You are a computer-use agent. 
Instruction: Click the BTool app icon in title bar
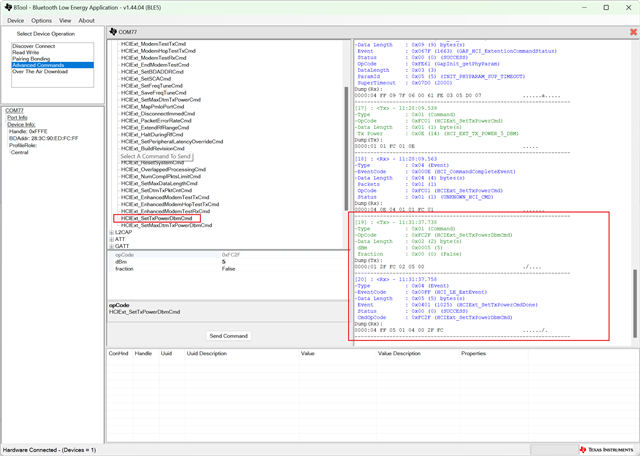pyautogui.click(x=8, y=7)
